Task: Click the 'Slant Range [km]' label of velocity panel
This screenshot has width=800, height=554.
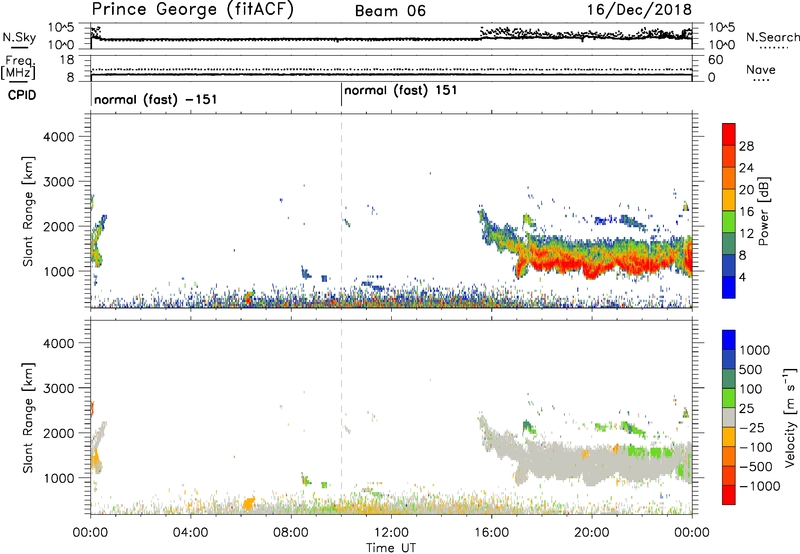Action: [28, 418]
